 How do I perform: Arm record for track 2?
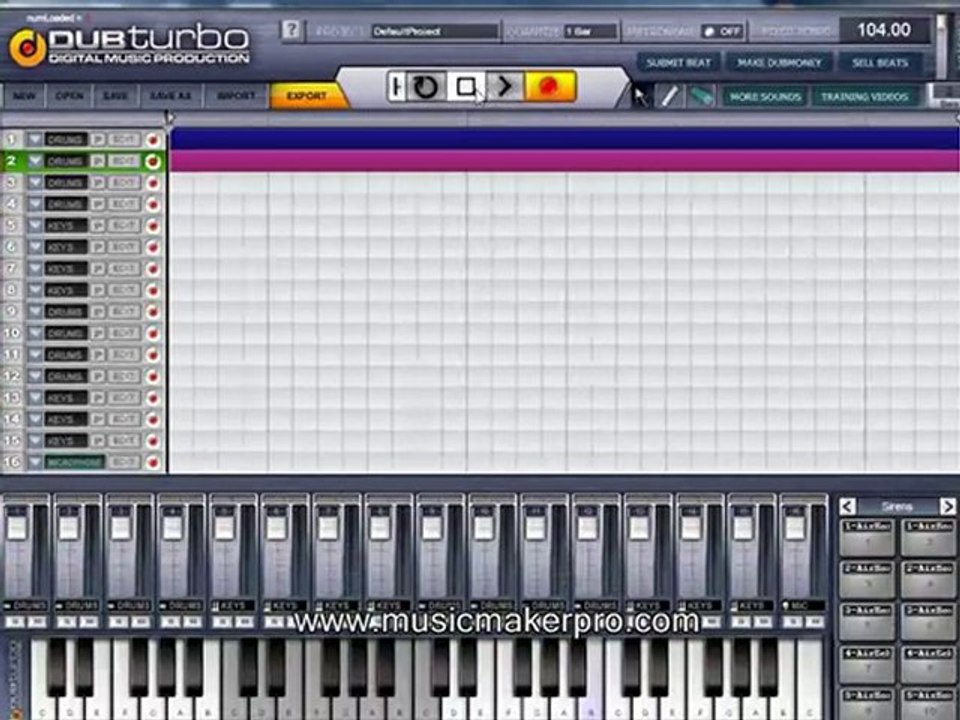click(153, 162)
